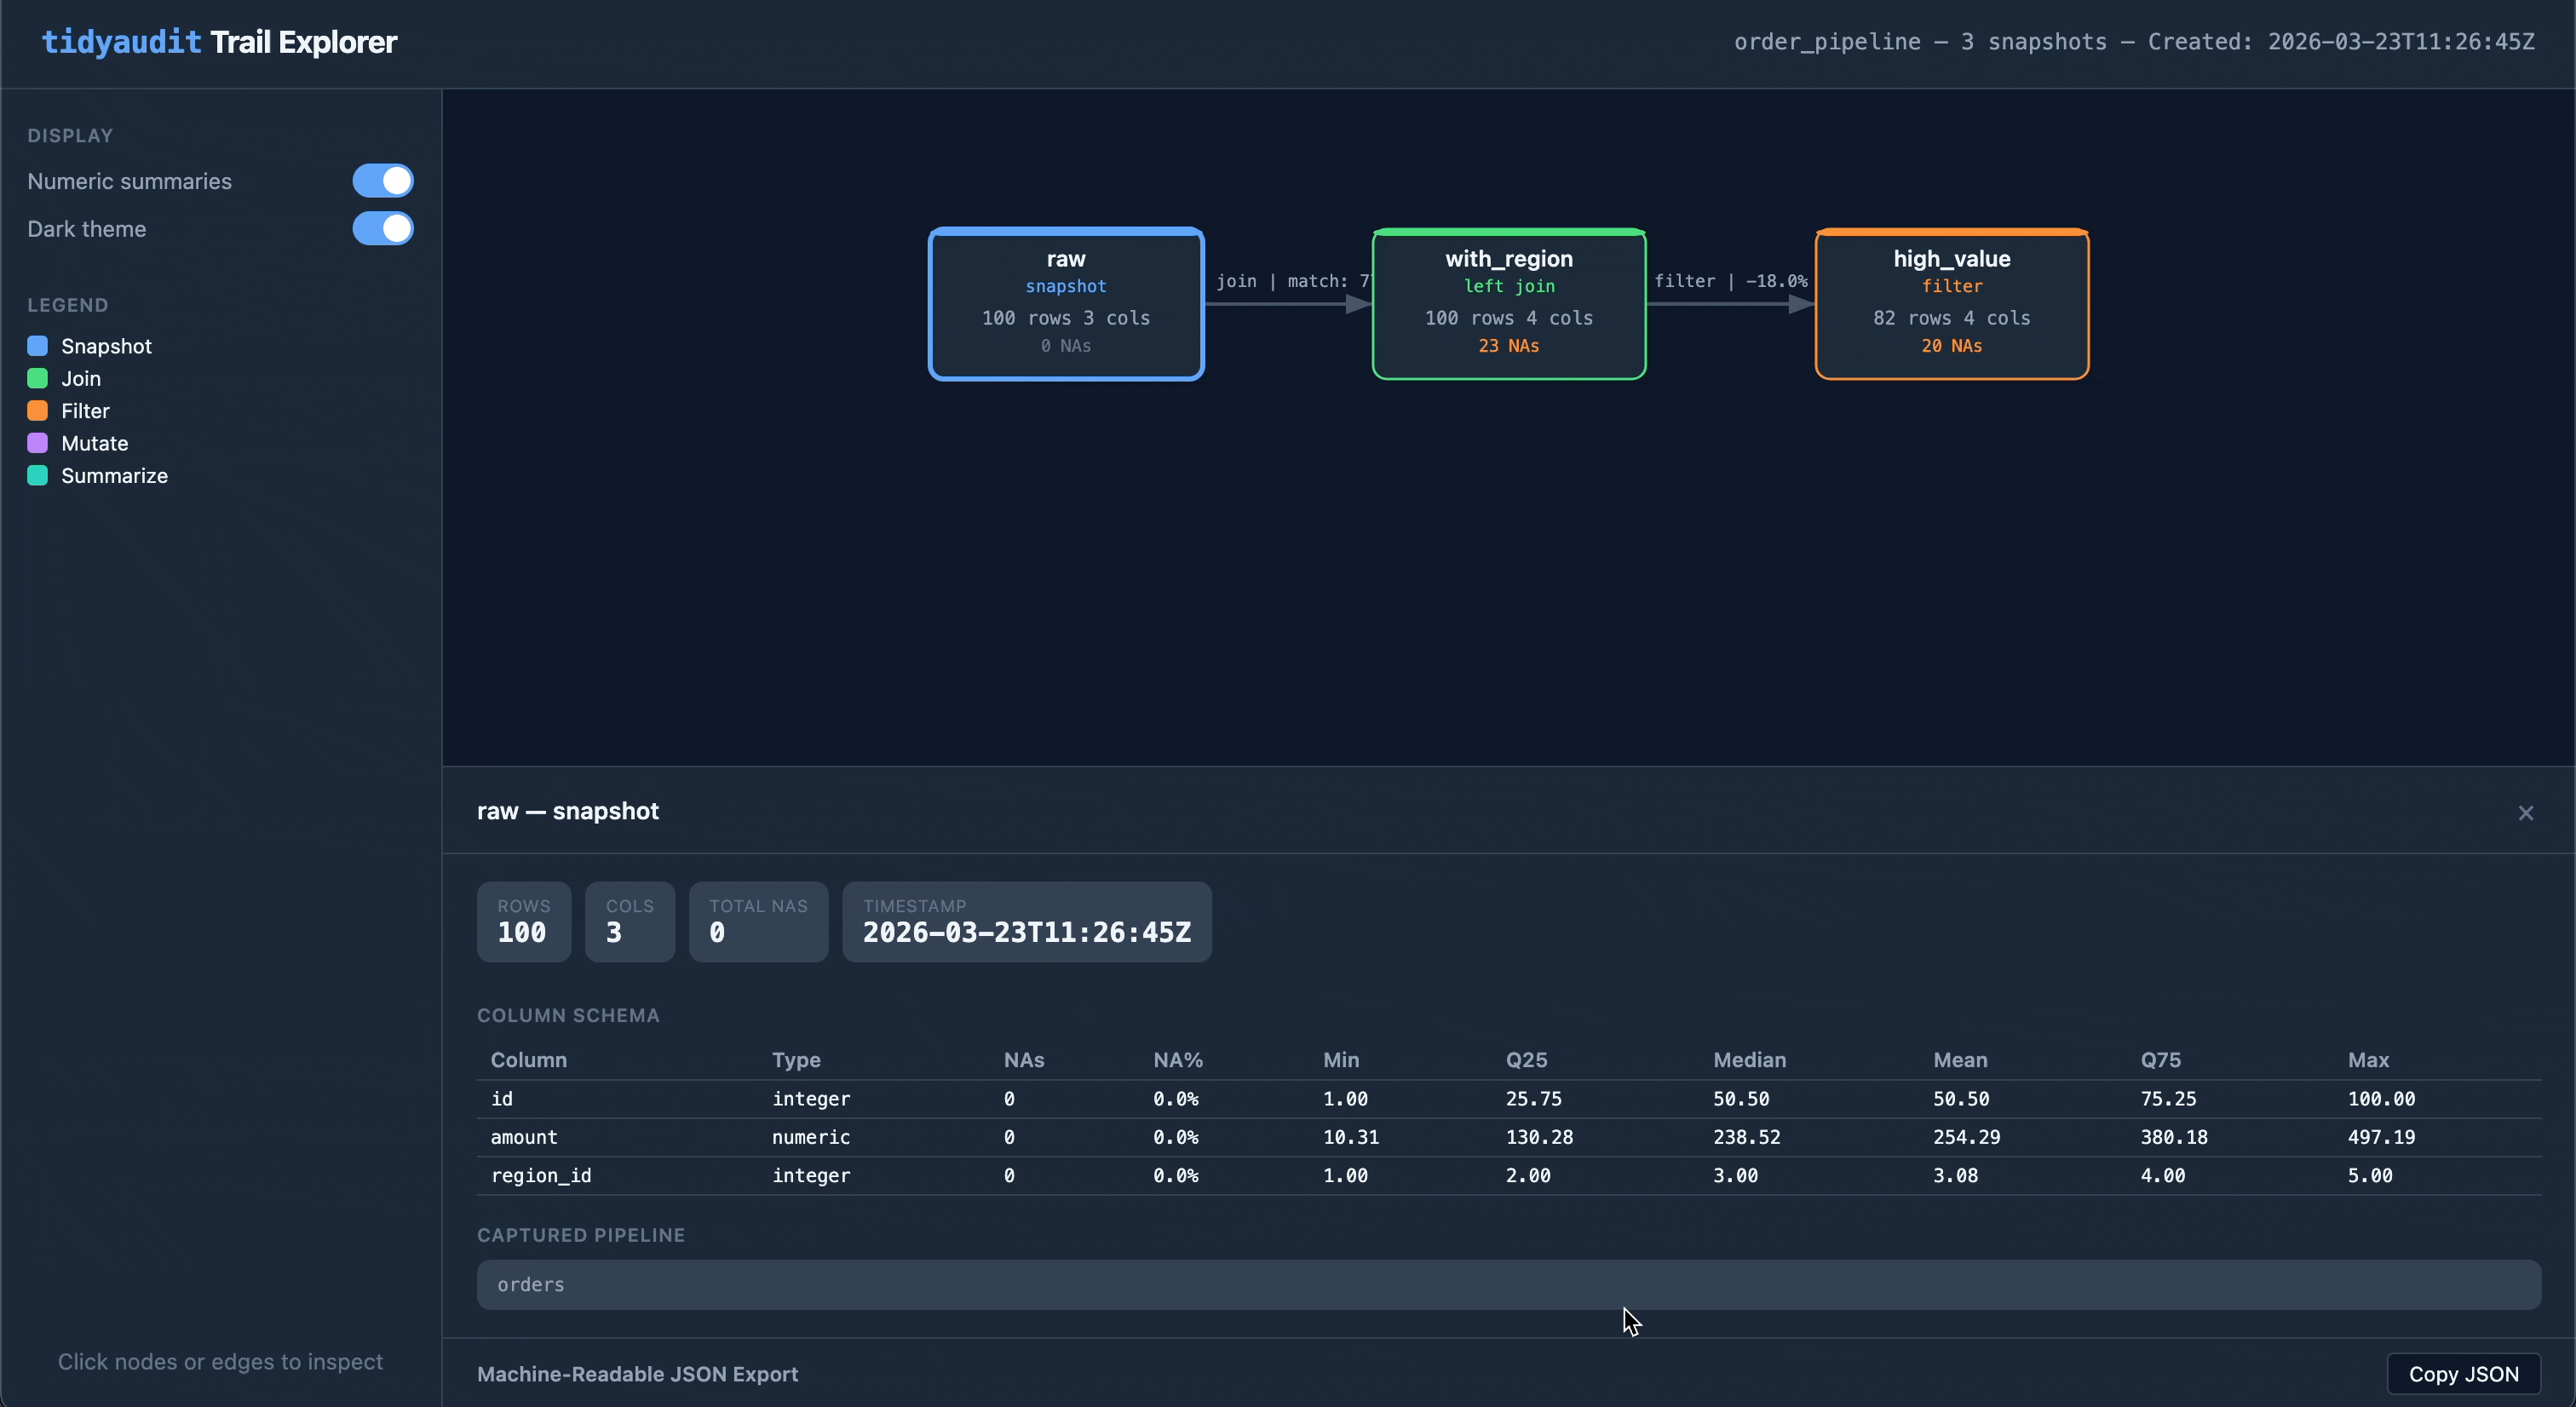Select the raw snapshot node
Image resolution: width=2576 pixels, height=1407 pixels.
click(1065, 303)
